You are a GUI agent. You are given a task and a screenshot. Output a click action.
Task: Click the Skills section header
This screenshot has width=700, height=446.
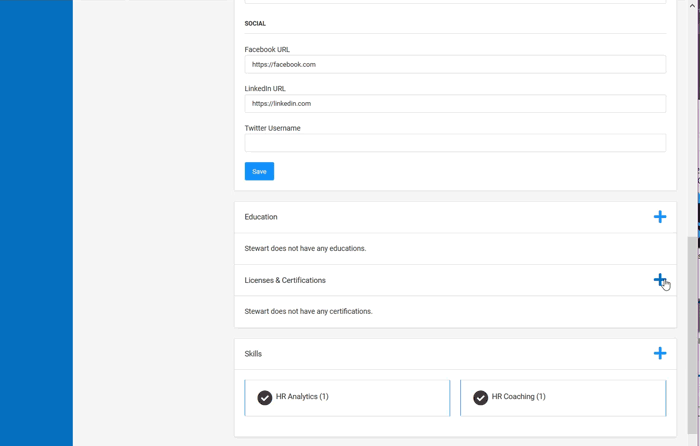point(253,354)
